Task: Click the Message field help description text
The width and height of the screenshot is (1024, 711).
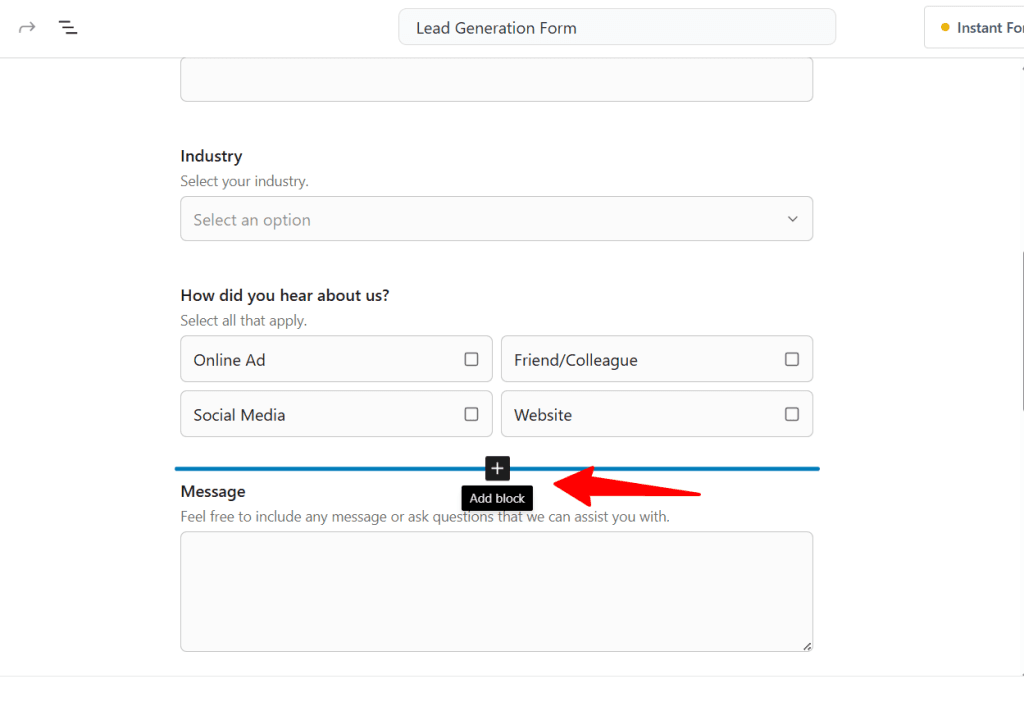Action: pyautogui.click(x=425, y=517)
